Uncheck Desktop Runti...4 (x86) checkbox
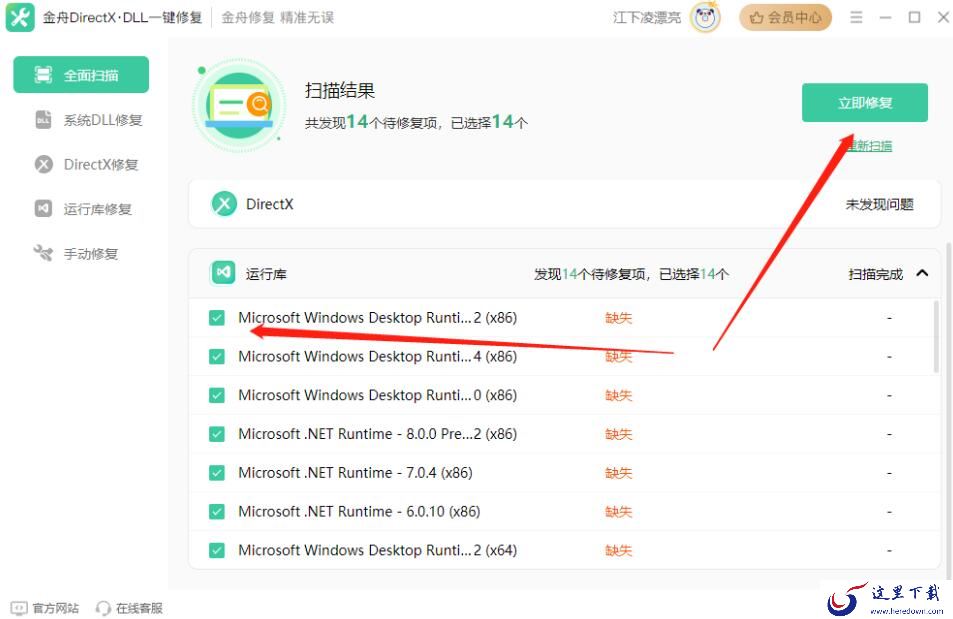Image resolution: width=953 pixels, height=619 pixels. point(217,356)
